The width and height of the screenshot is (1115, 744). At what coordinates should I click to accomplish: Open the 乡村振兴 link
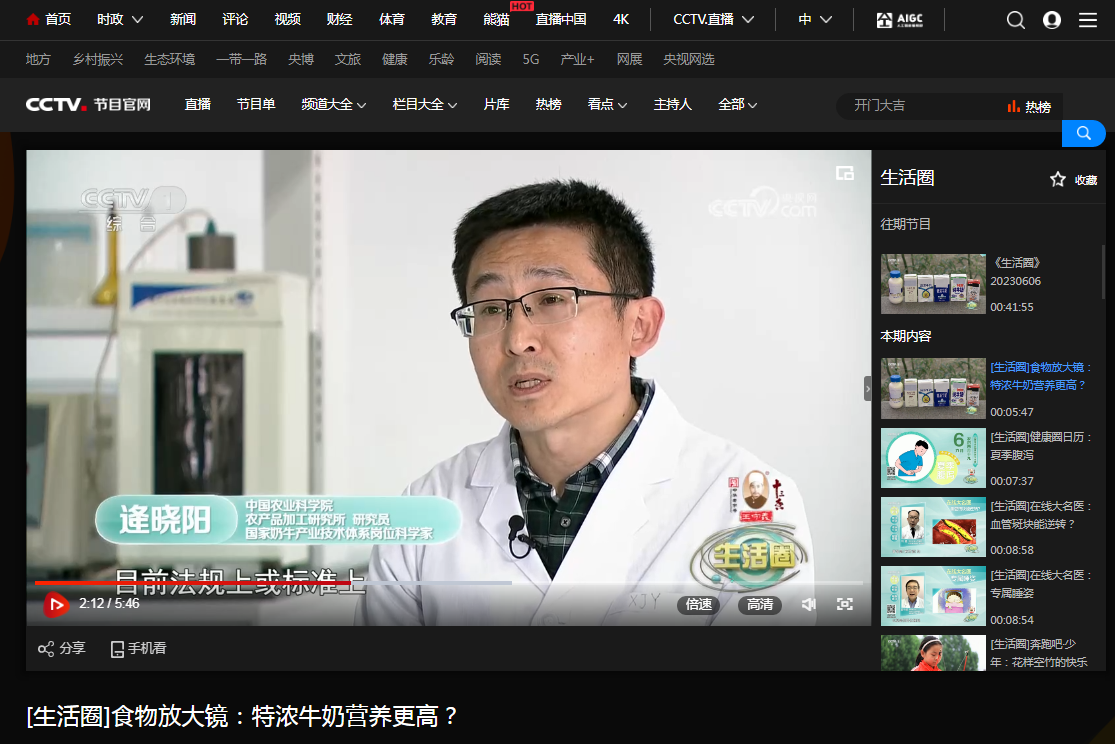coord(98,59)
